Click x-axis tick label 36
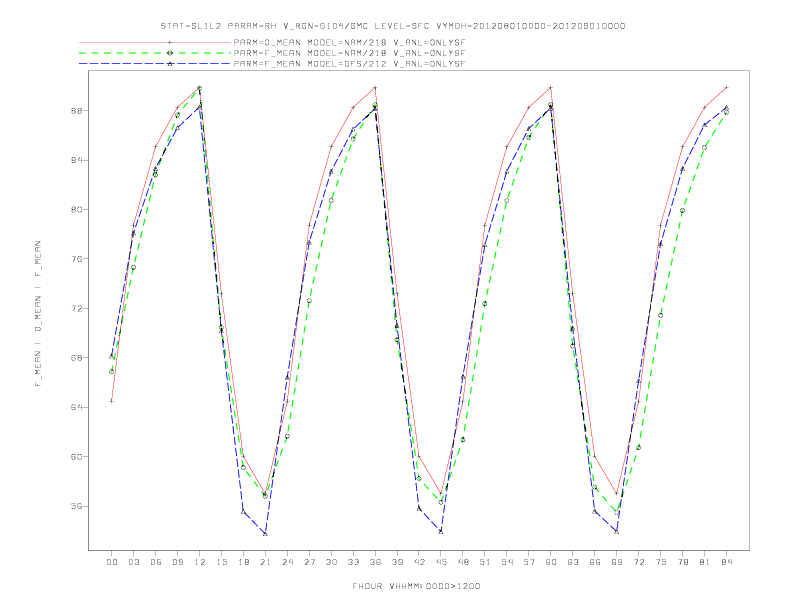This screenshot has width=792, height=612. (x=375, y=562)
